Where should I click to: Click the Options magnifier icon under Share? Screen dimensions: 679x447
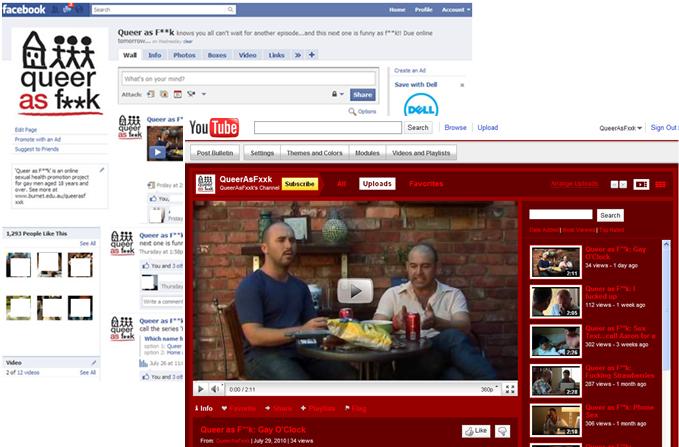[x=349, y=111]
